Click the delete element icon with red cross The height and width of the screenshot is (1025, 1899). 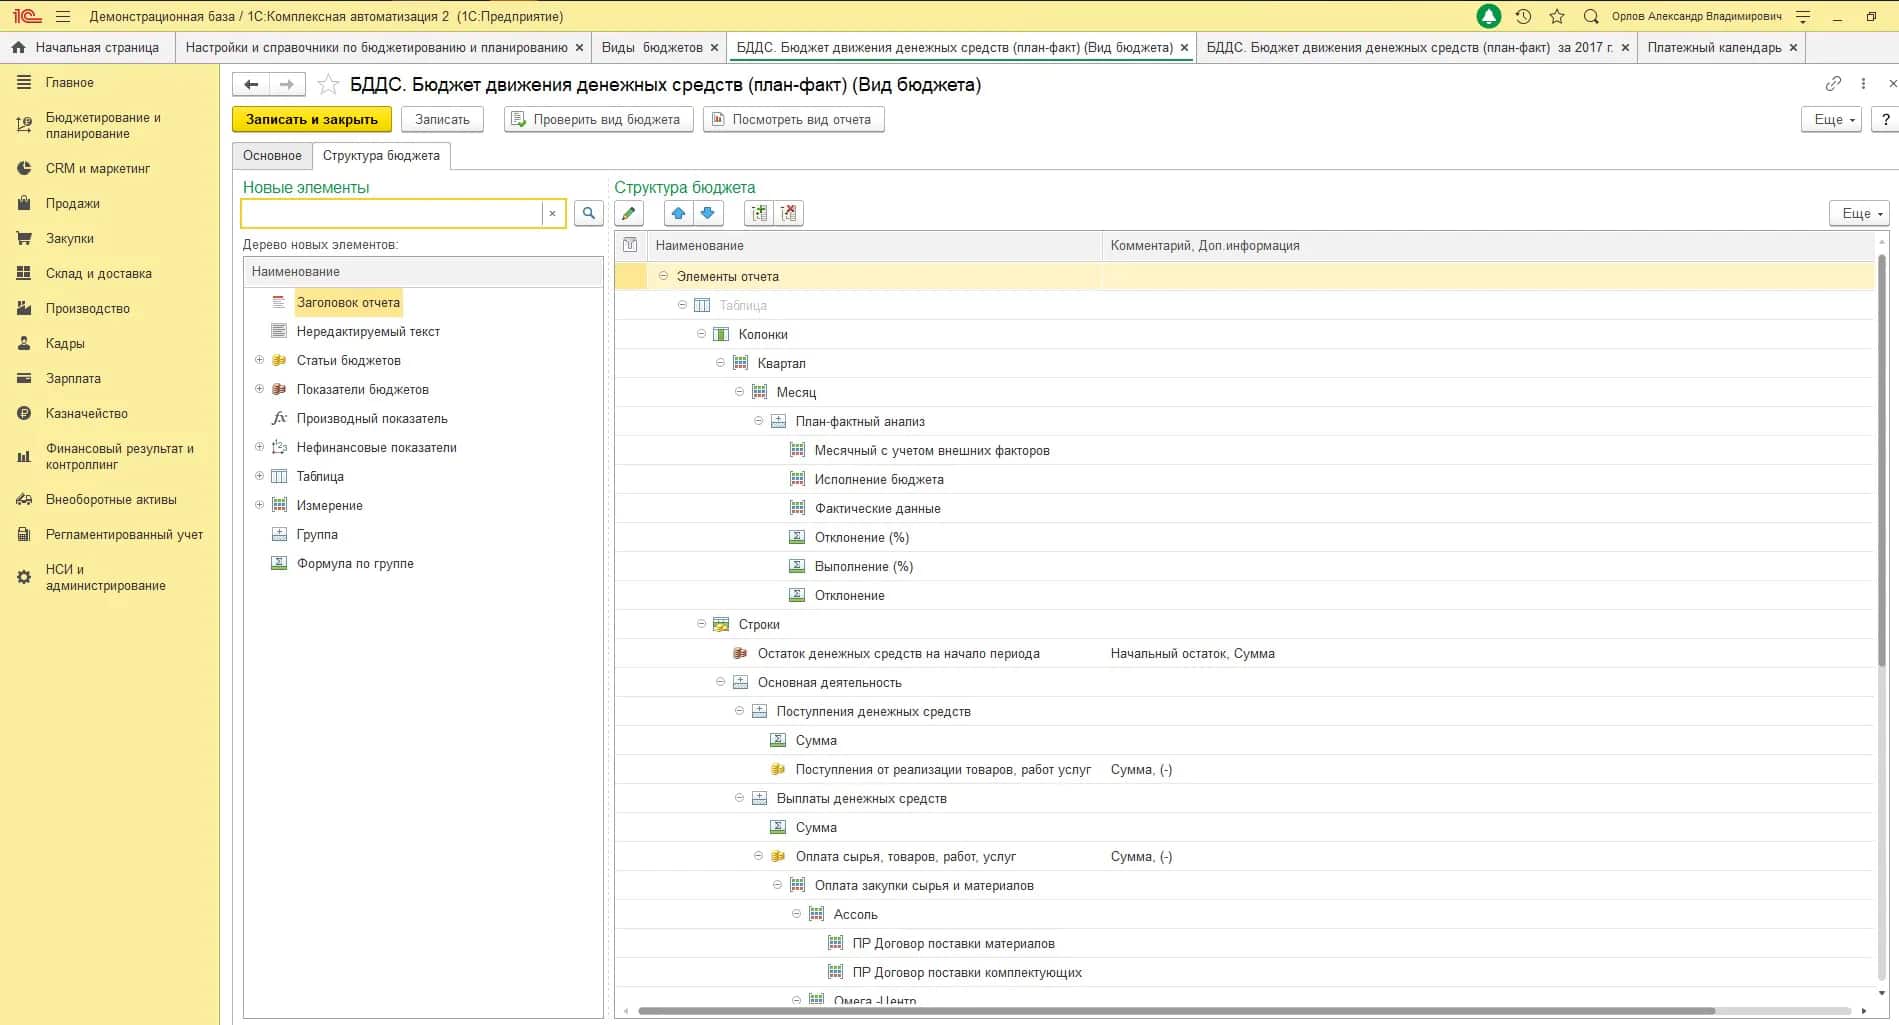(789, 213)
